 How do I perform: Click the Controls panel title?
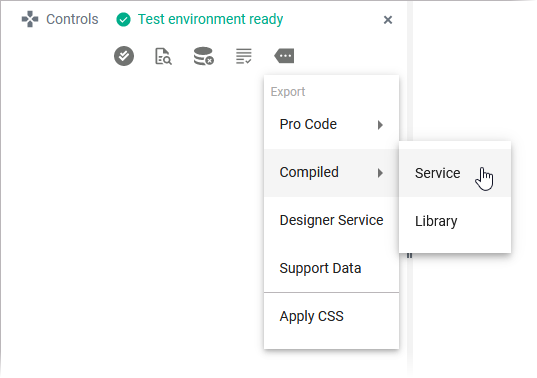pos(72,19)
